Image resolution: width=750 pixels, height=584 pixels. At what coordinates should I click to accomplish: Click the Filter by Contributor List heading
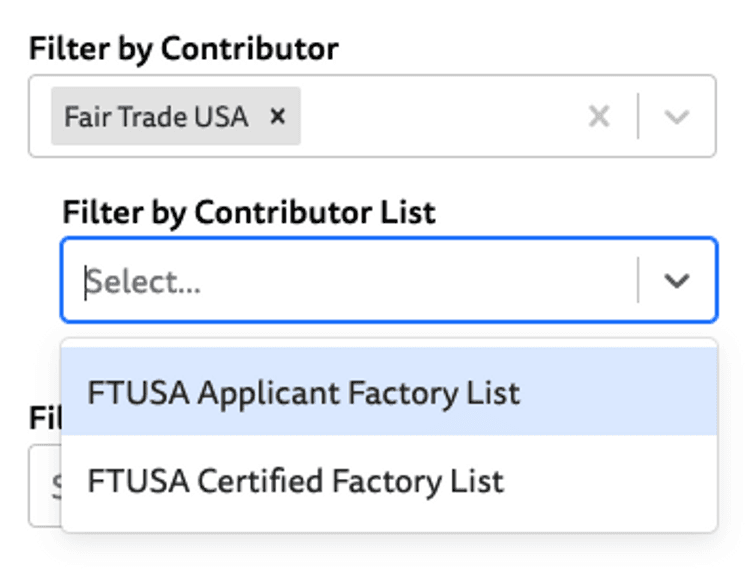tap(249, 212)
